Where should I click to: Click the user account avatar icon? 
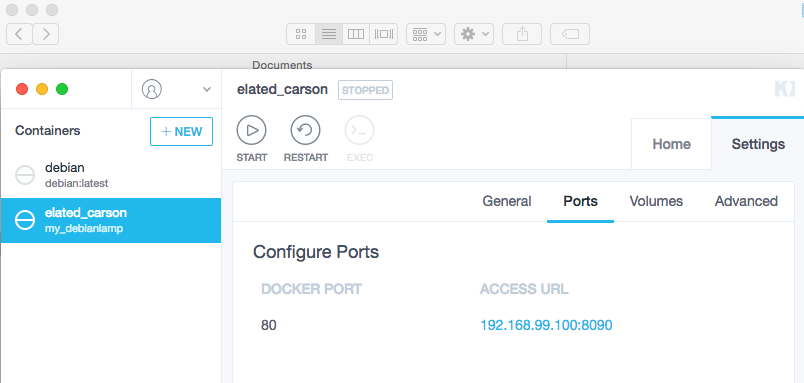click(152, 89)
